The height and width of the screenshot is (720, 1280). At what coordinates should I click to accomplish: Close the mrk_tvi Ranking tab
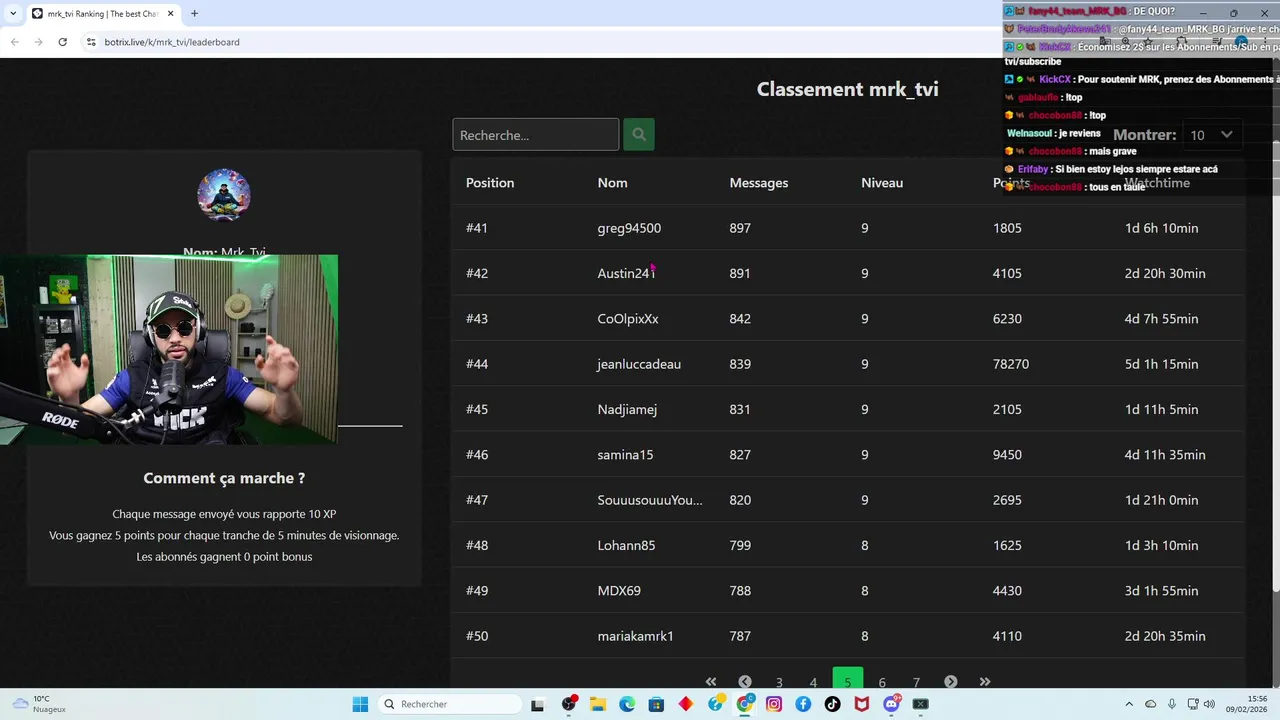(x=170, y=14)
